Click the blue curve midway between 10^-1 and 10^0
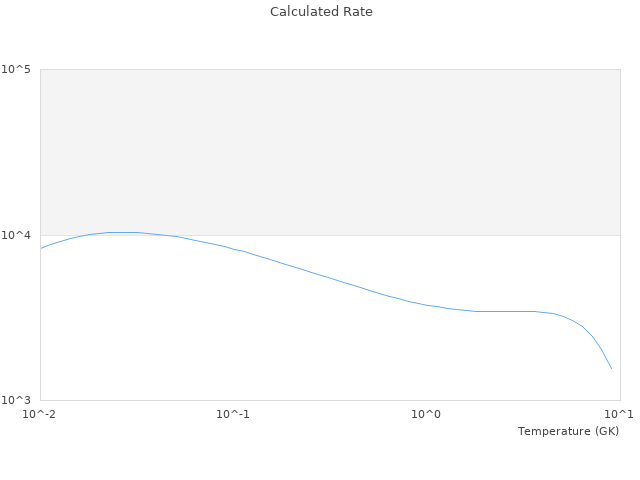 coord(330,278)
